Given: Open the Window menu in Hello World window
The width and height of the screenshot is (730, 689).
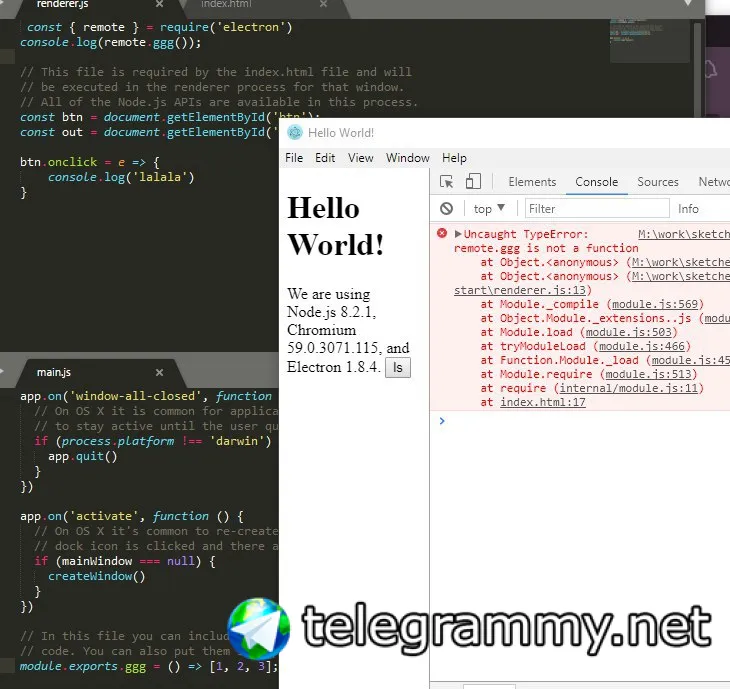Looking at the screenshot, I should point(407,158).
